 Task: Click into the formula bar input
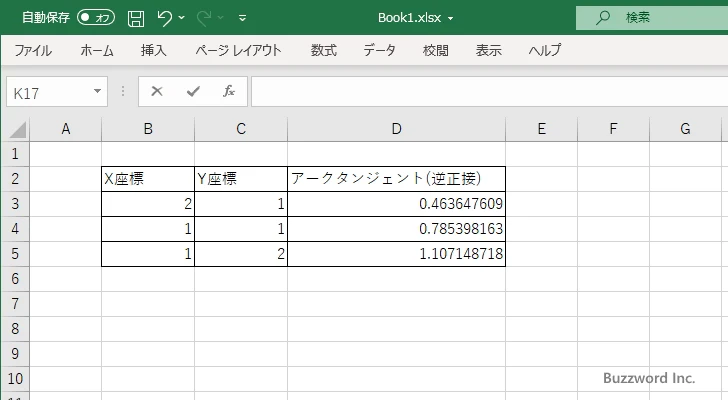coord(489,92)
